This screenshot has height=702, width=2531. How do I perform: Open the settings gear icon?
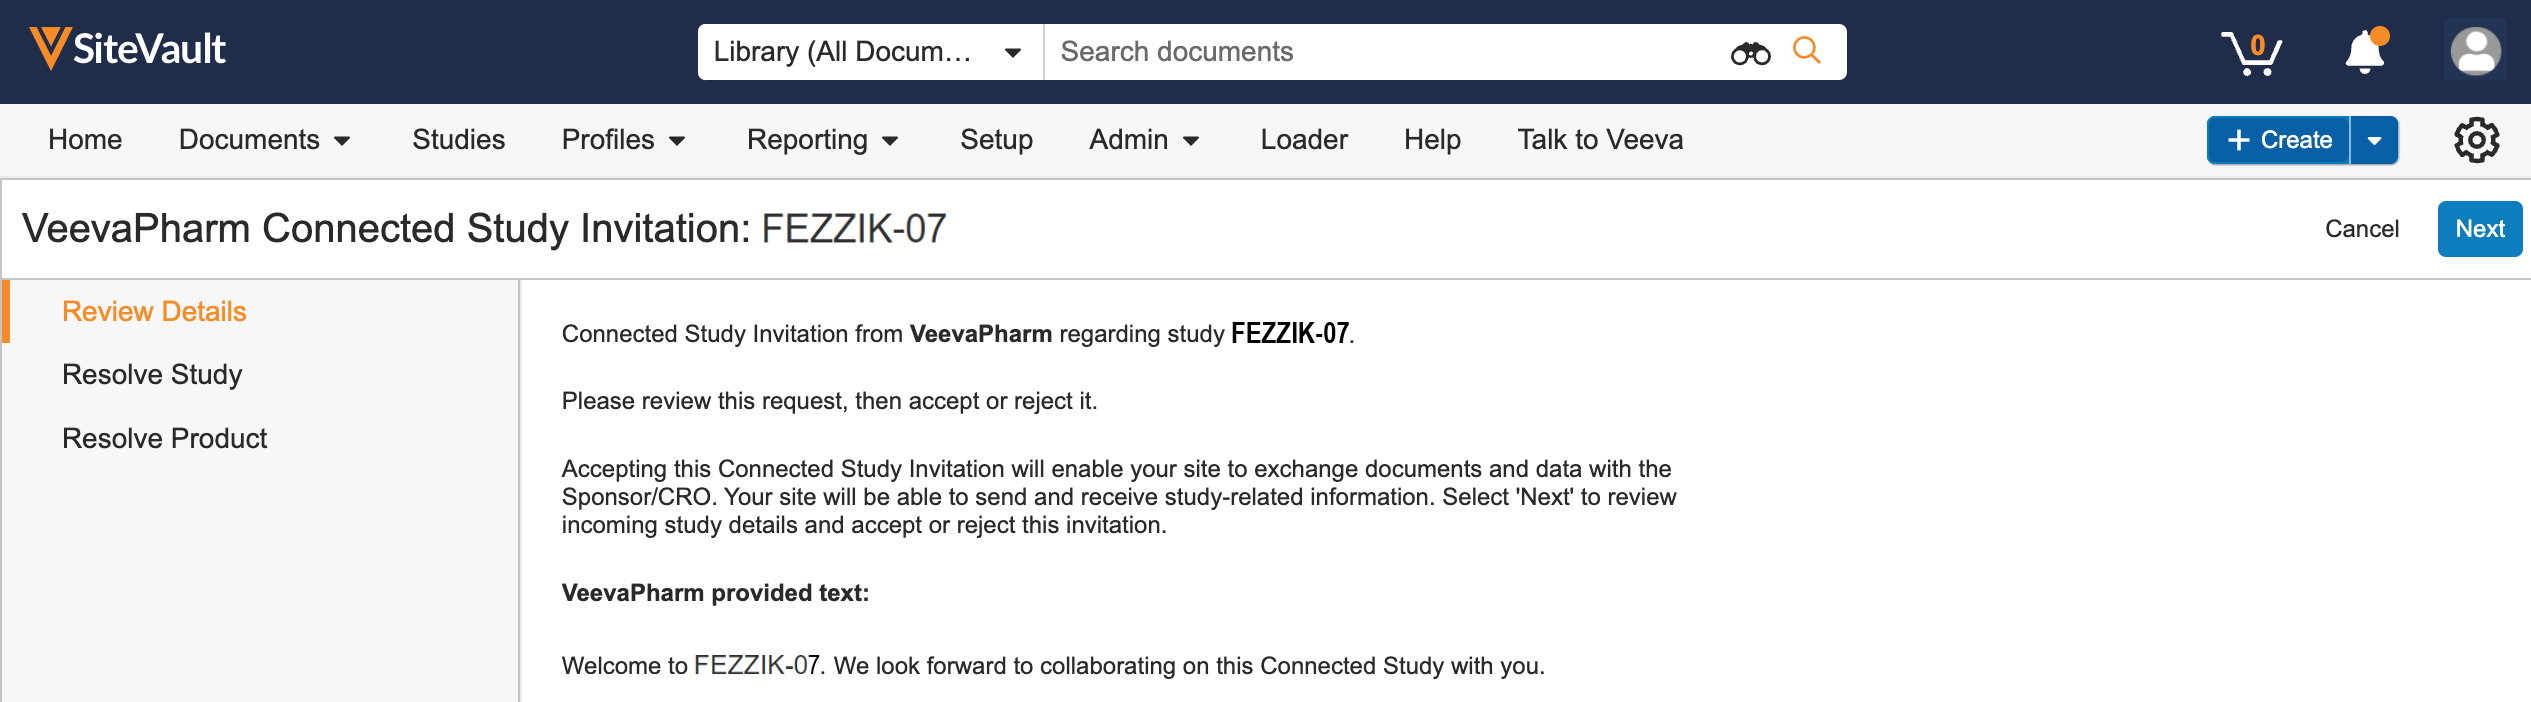pos(2476,140)
